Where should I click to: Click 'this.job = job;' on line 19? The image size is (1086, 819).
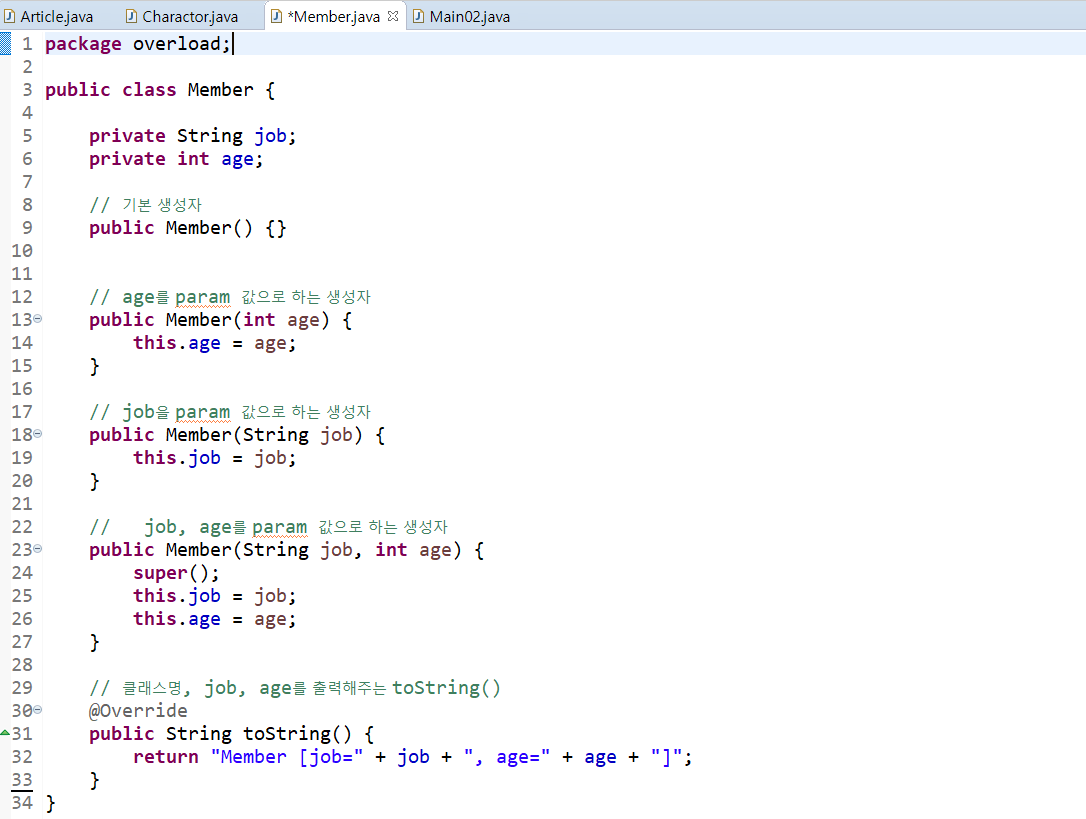[x=215, y=458]
